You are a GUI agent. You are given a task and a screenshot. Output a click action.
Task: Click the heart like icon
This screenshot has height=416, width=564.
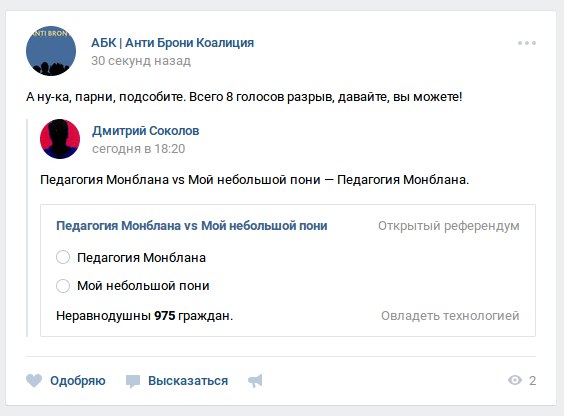point(34,380)
